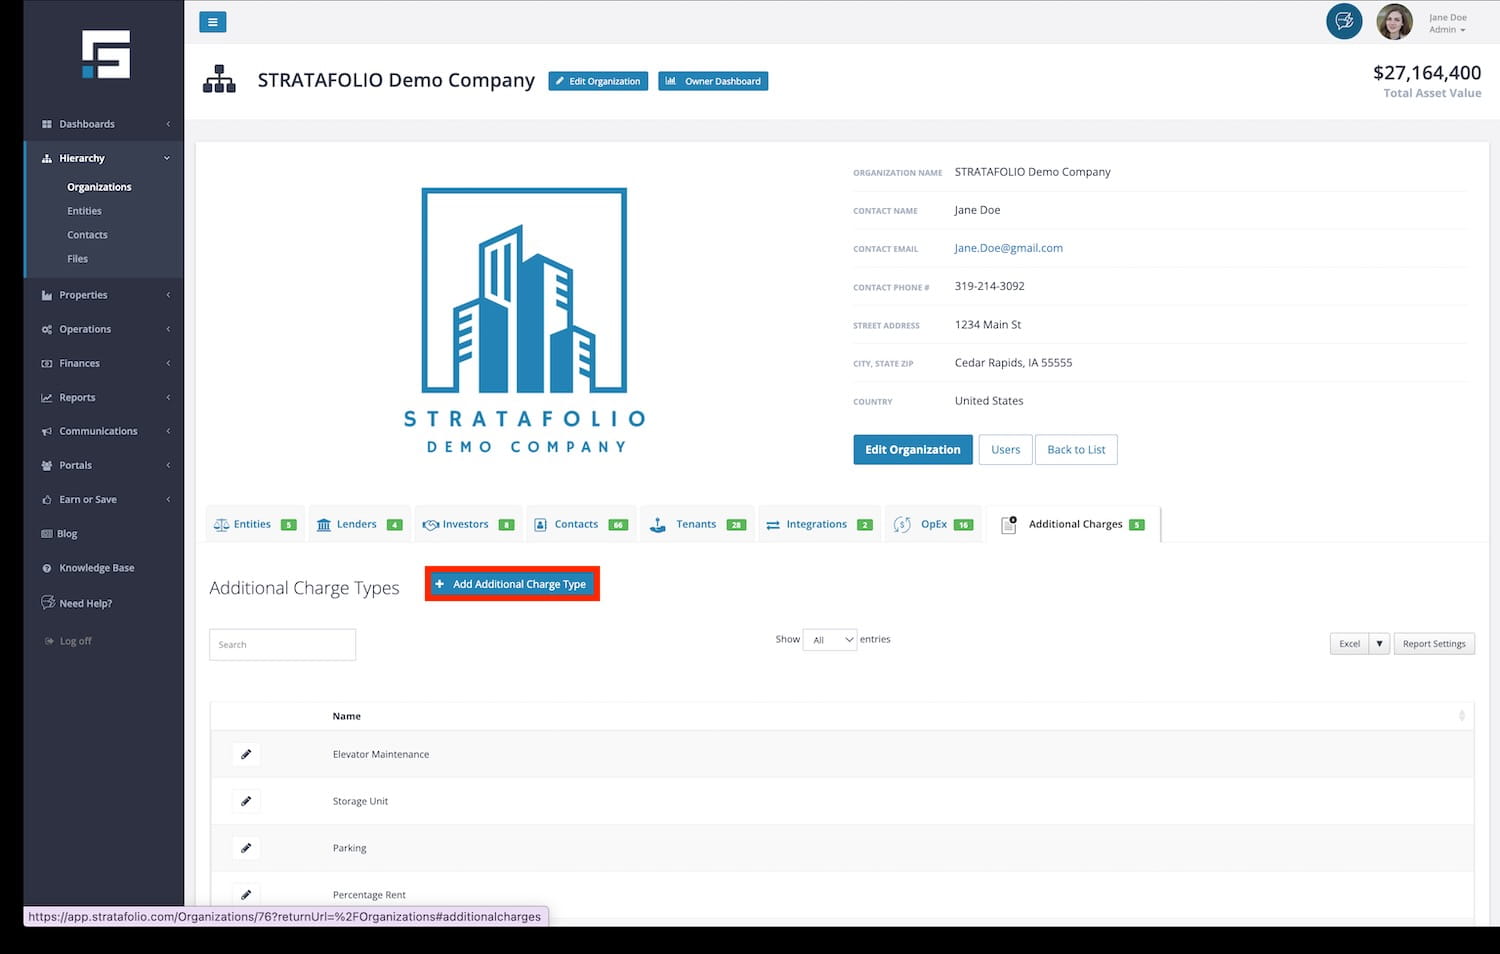This screenshot has width=1500, height=954.
Task: Click Add Additional Charge Type button
Action: point(512,584)
